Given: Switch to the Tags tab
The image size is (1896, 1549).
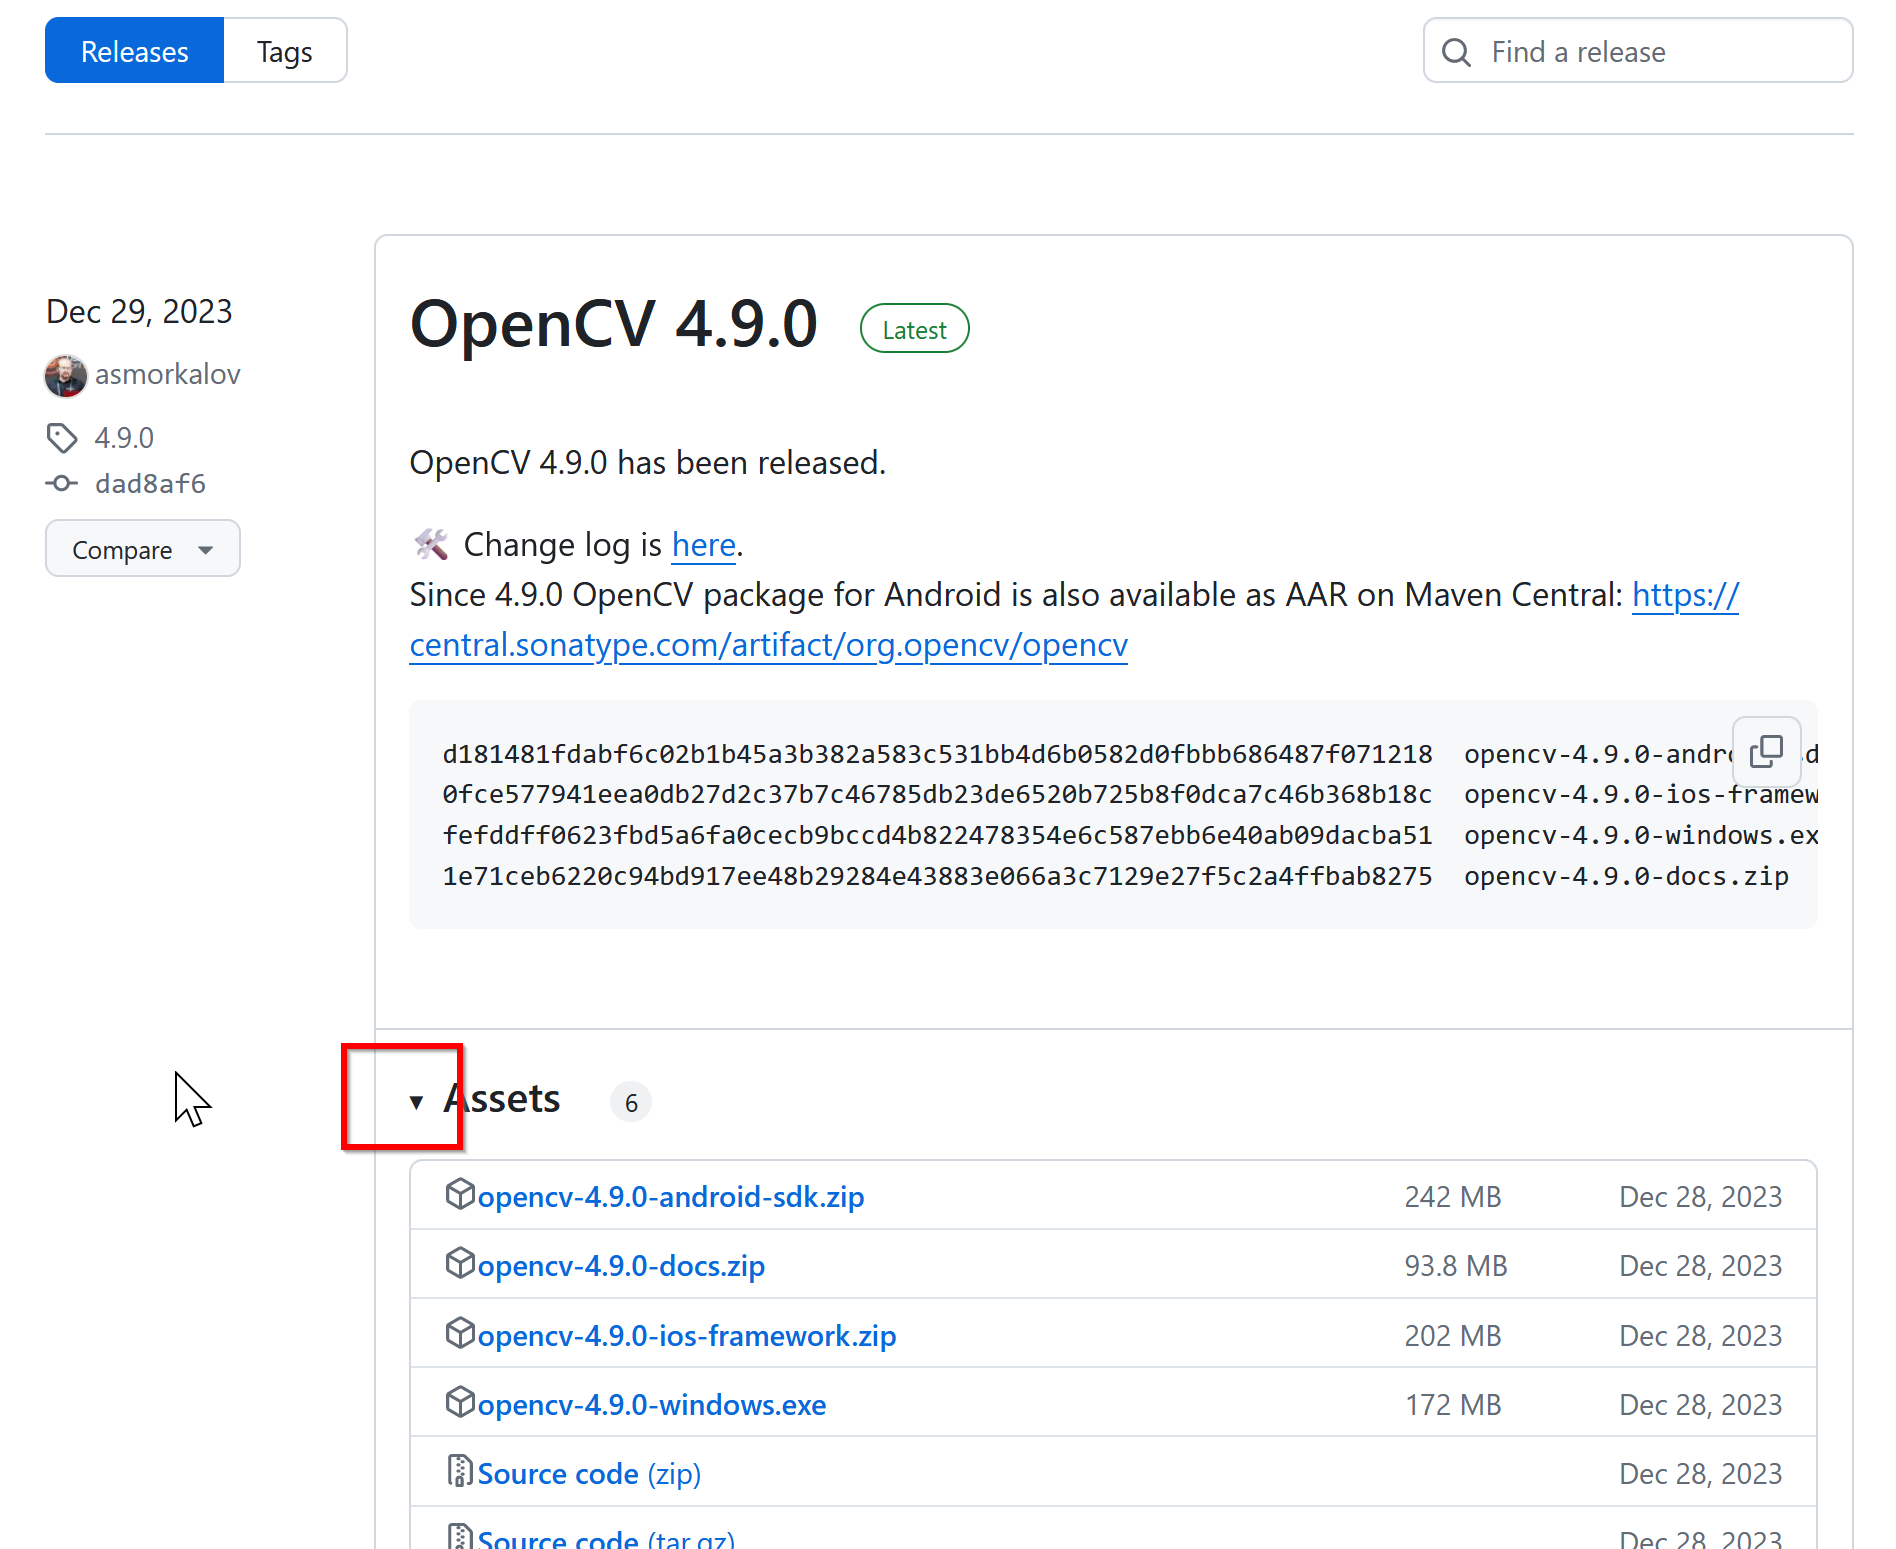Looking at the screenshot, I should [x=285, y=51].
